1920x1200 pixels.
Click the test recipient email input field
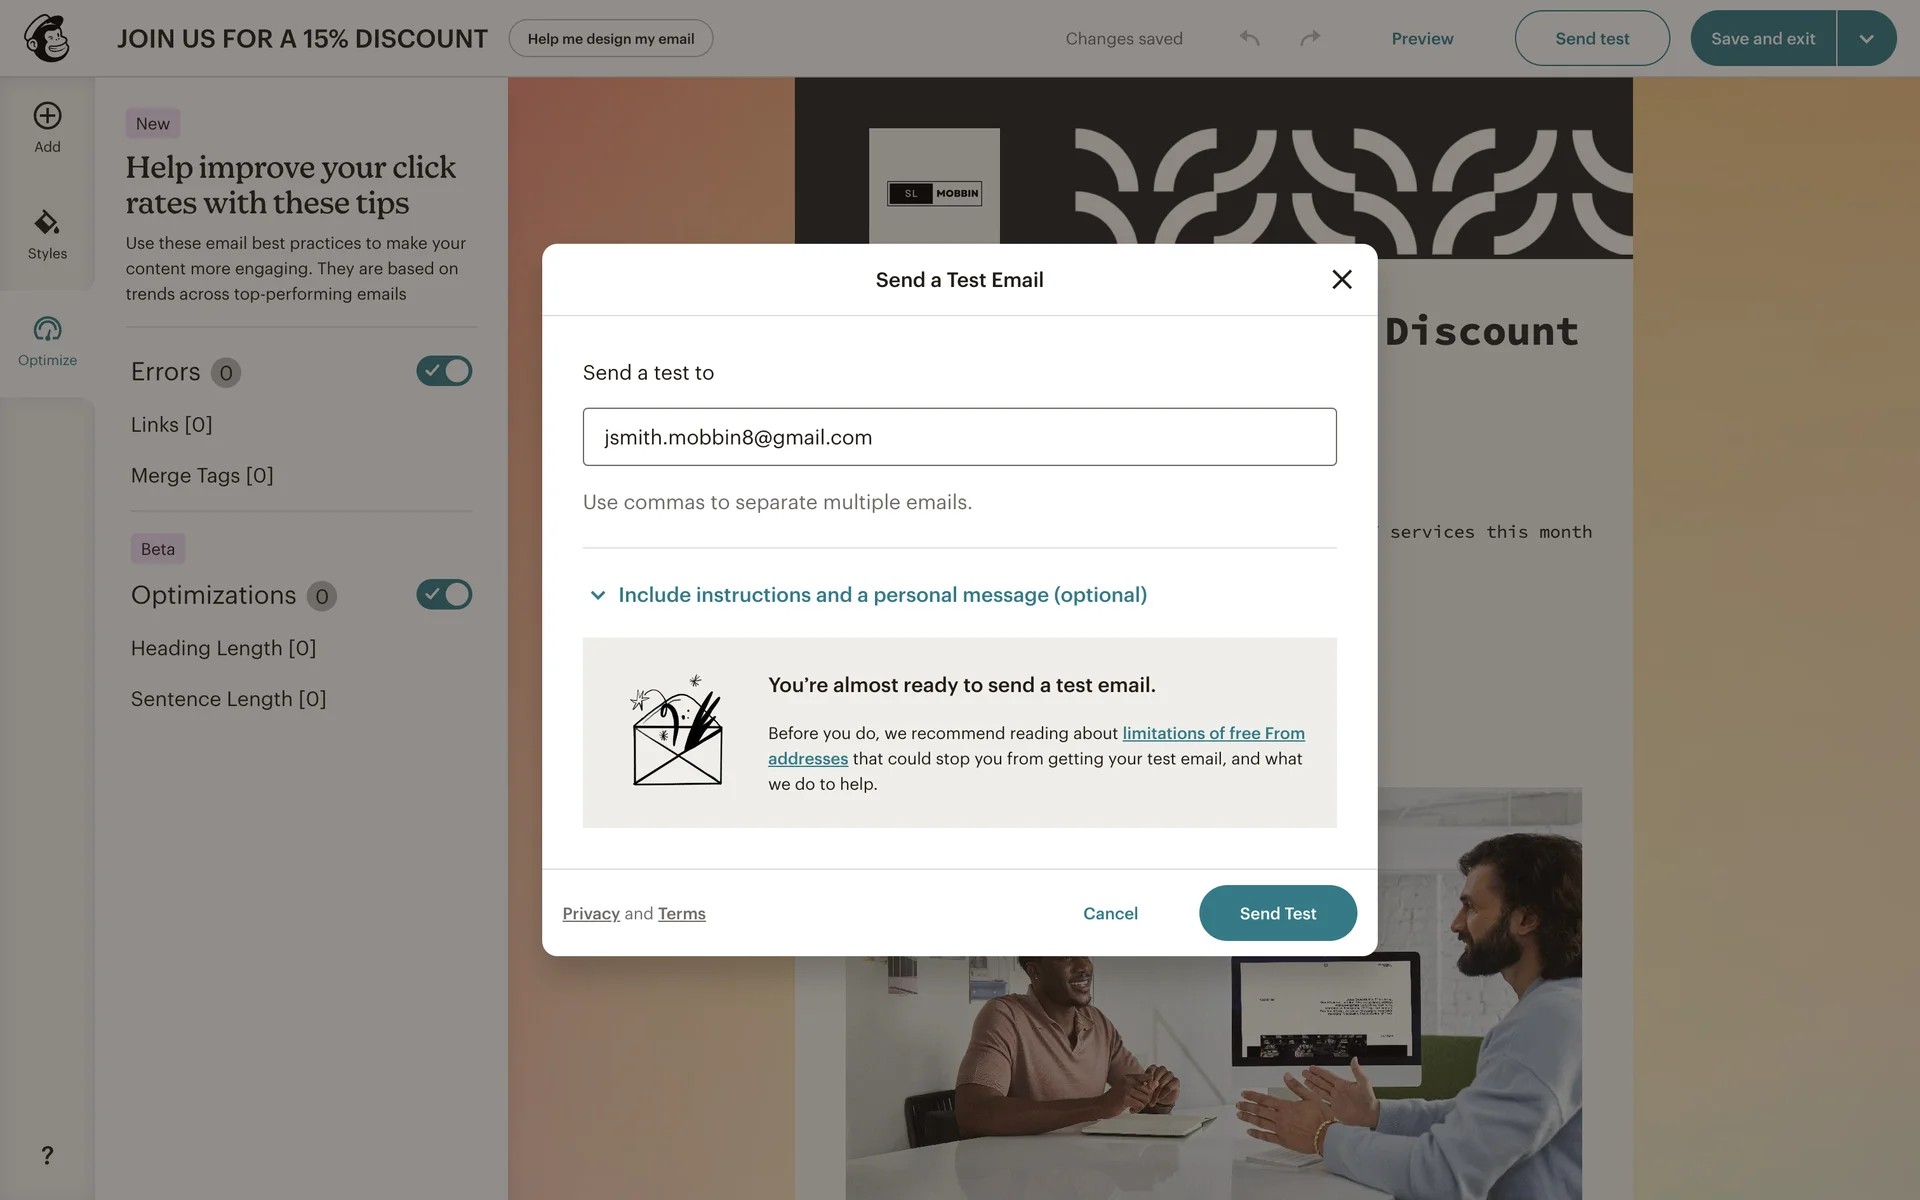(959, 437)
